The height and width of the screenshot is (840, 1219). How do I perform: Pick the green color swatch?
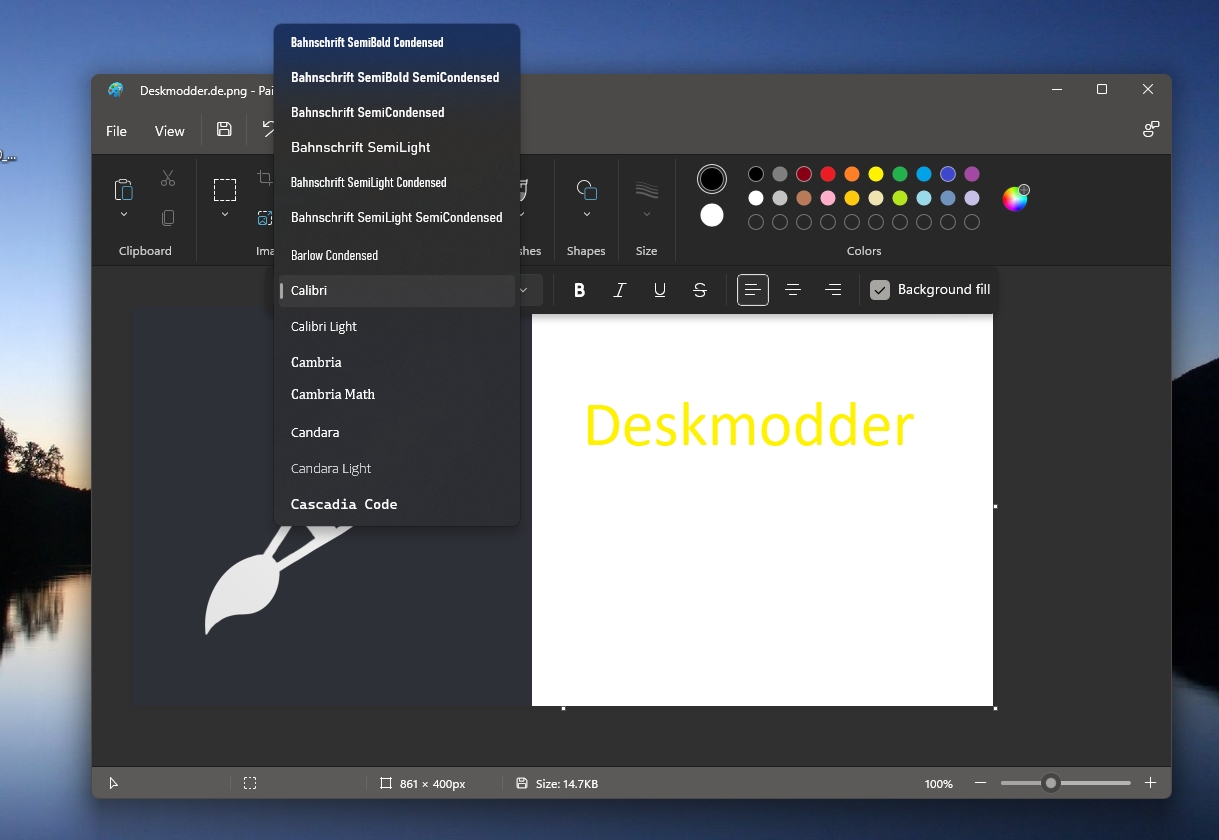tap(900, 174)
